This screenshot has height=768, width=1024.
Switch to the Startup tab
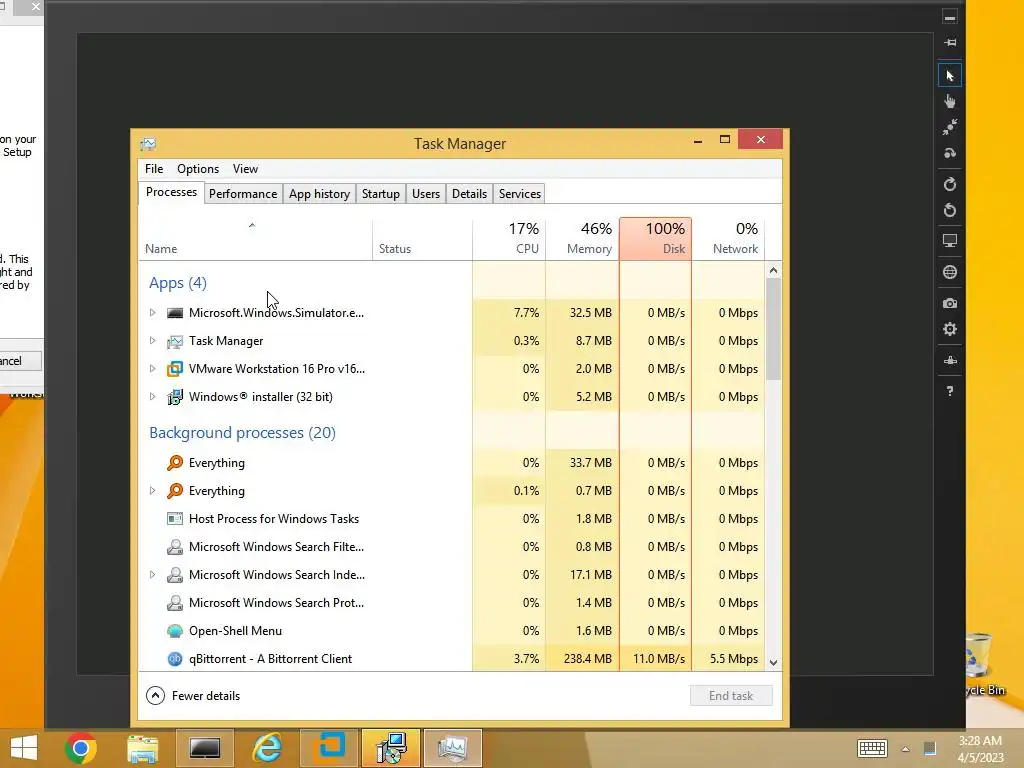[x=381, y=194]
